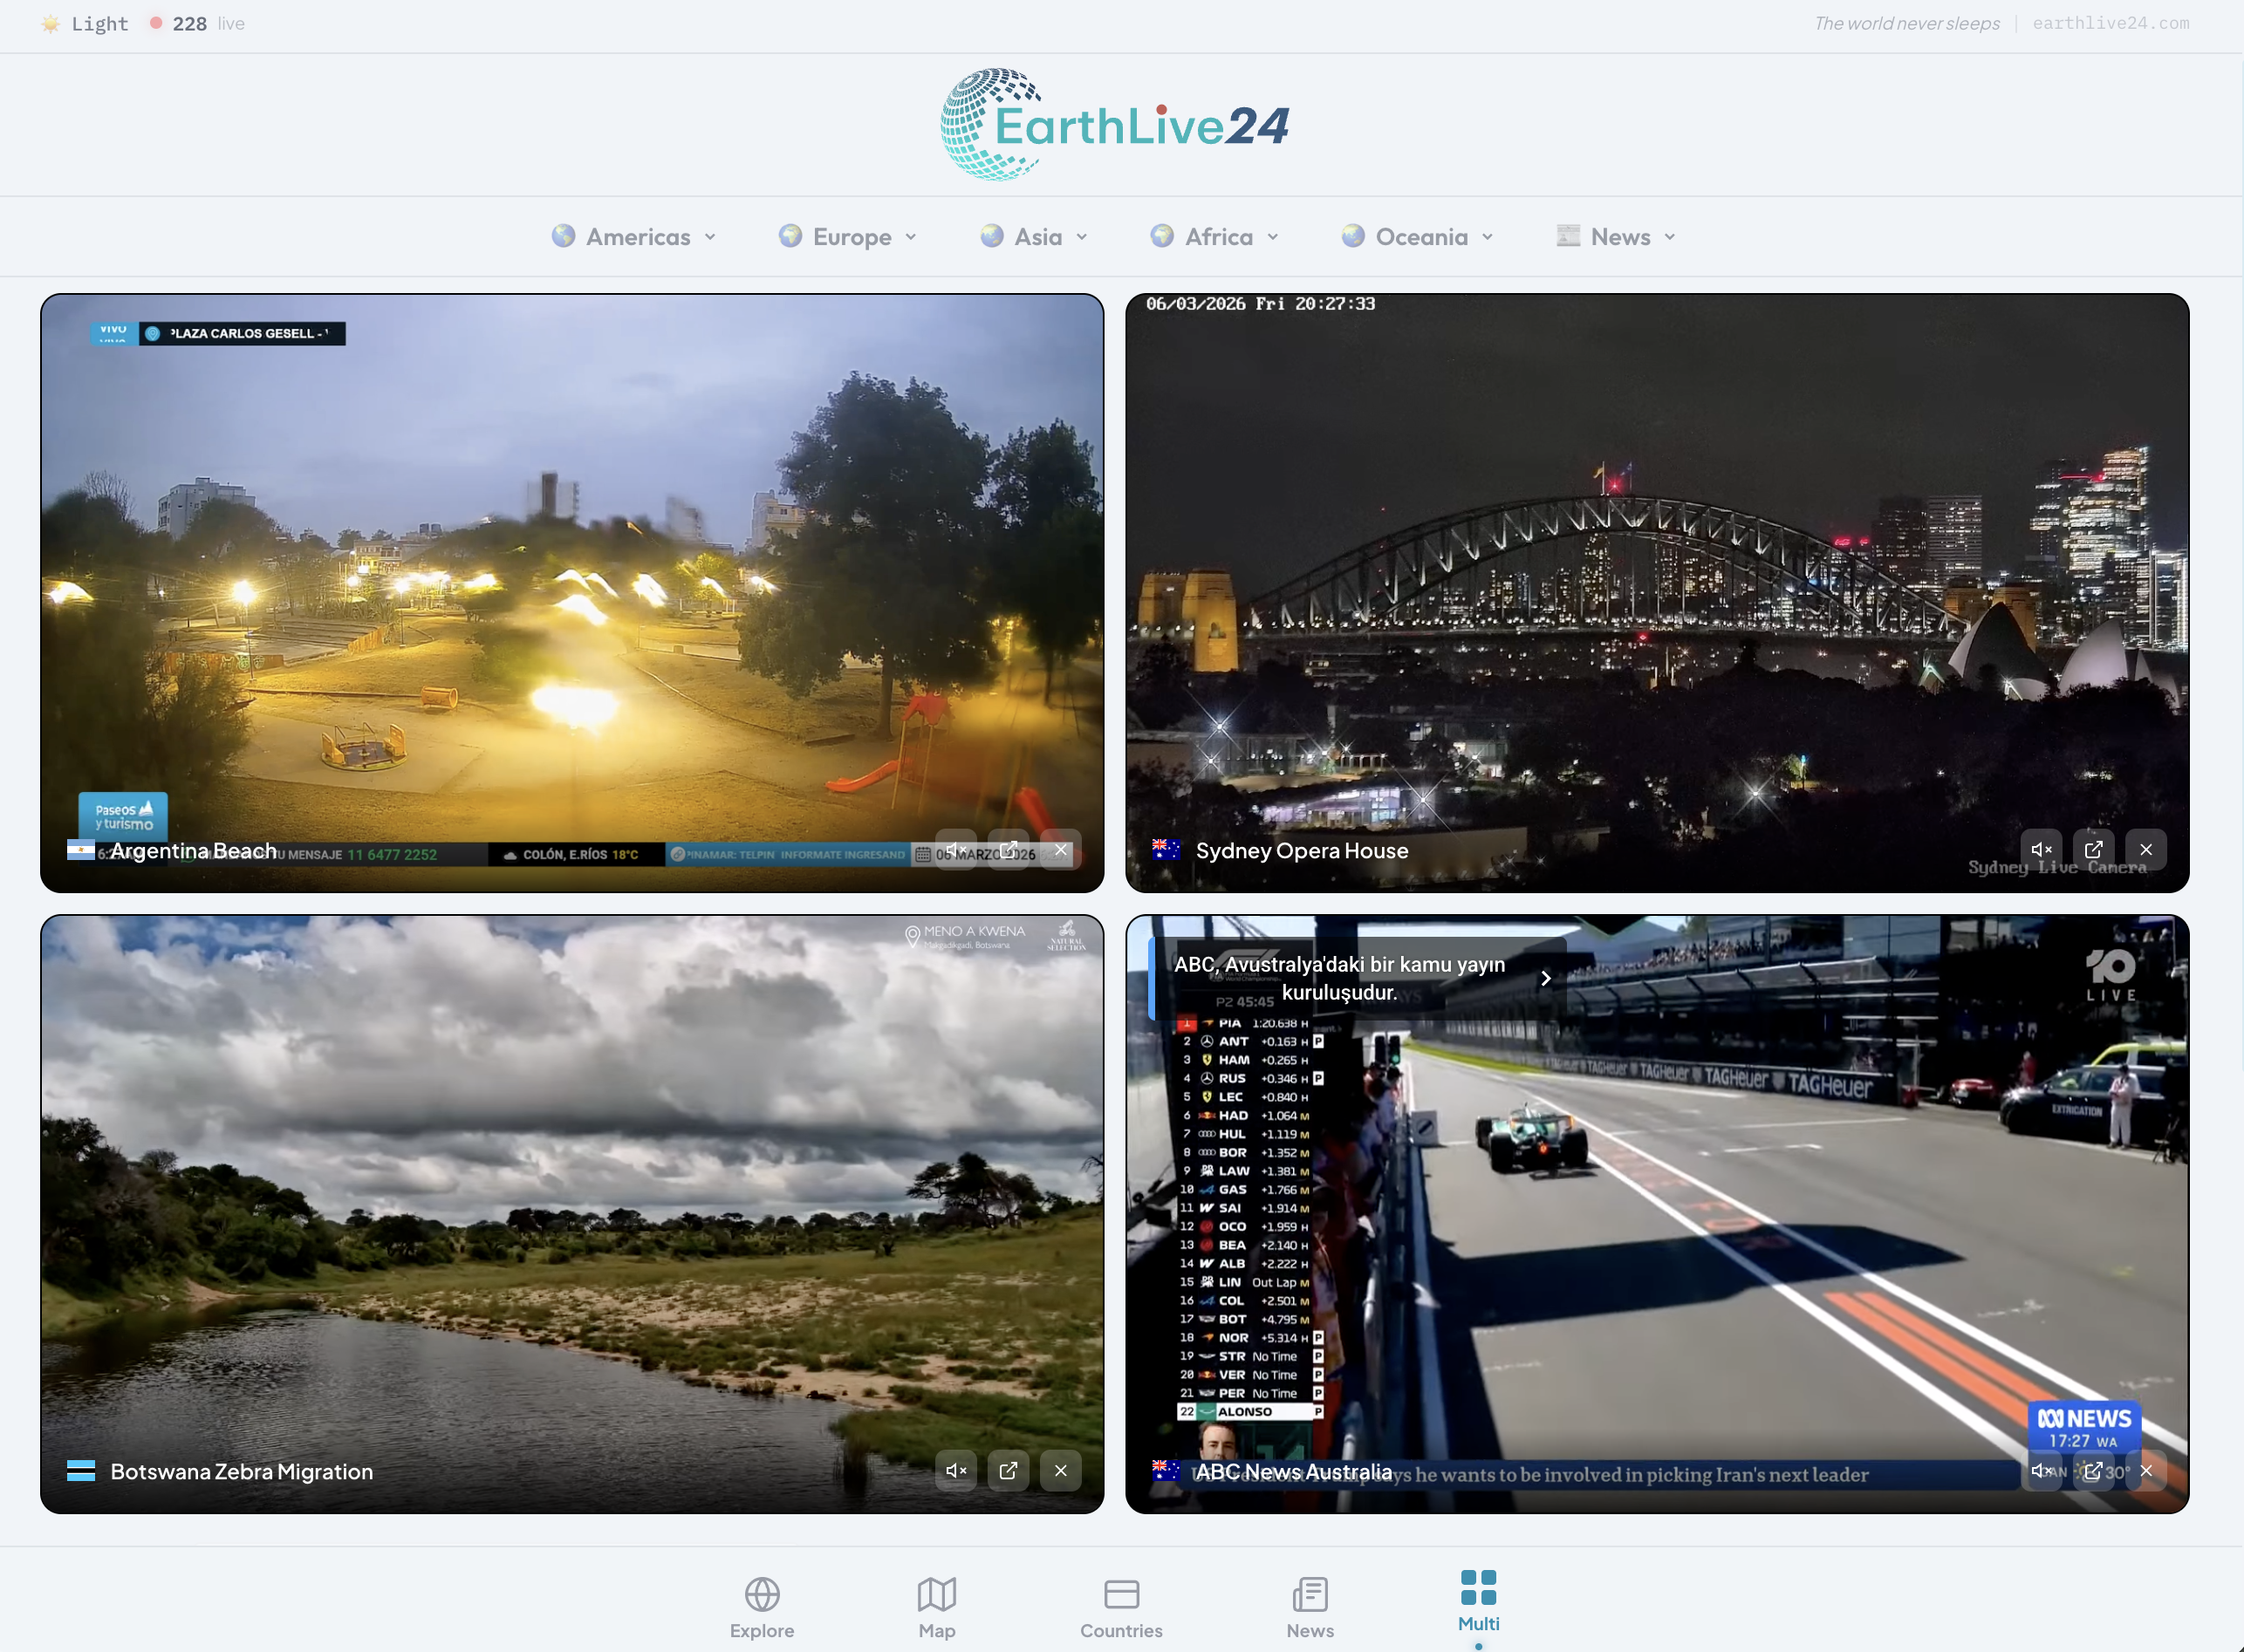Visit the earthlive24.com link
2244x1652 pixels.
click(x=2110, y=23)
